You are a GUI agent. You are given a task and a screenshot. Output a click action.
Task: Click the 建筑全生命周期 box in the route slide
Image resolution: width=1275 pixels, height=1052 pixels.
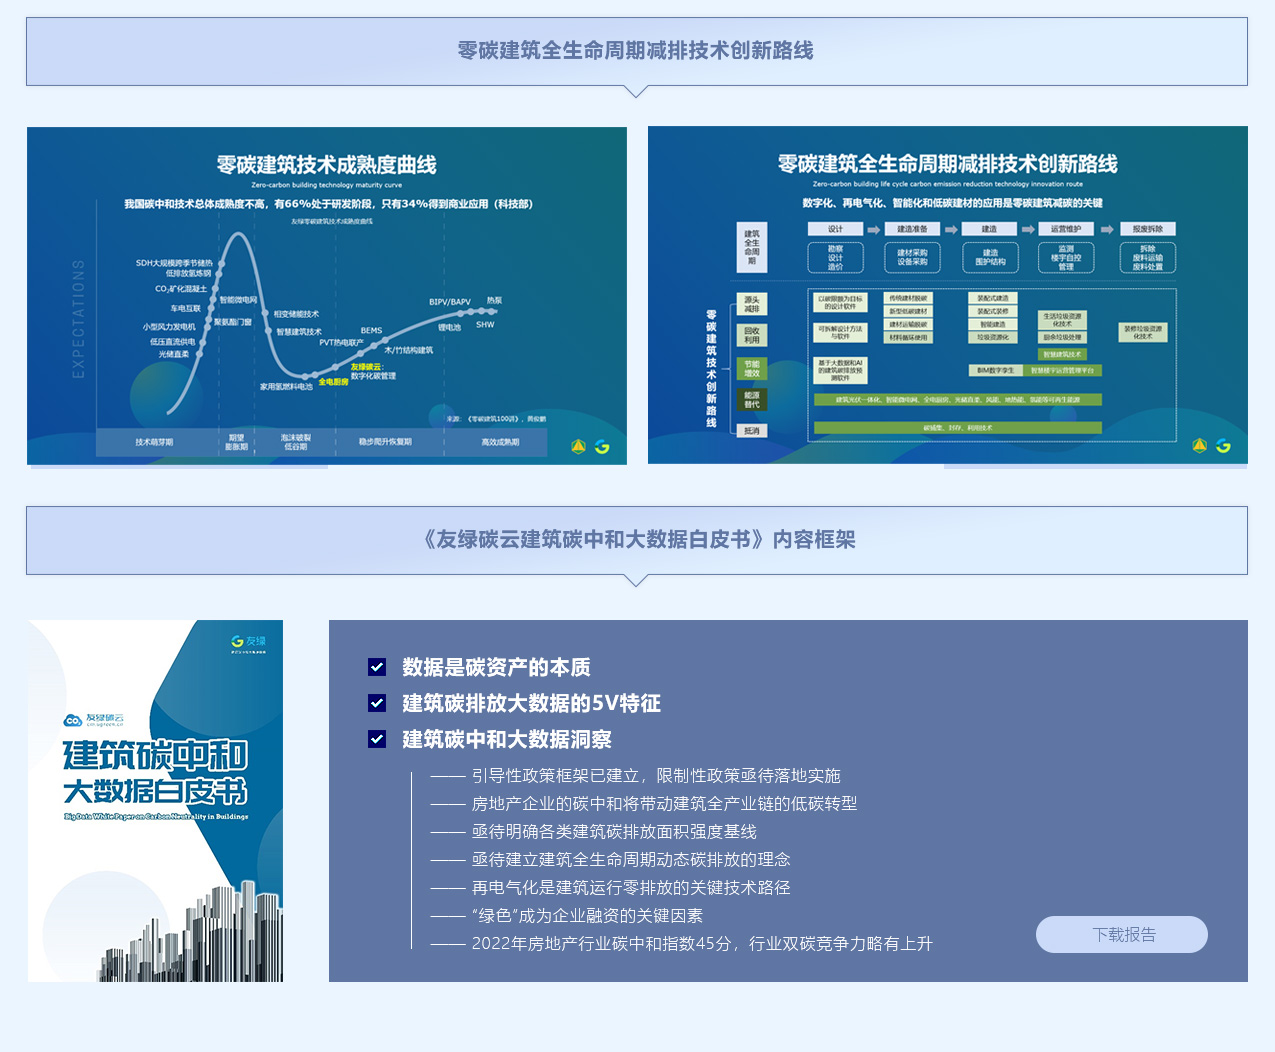point(752,247)
